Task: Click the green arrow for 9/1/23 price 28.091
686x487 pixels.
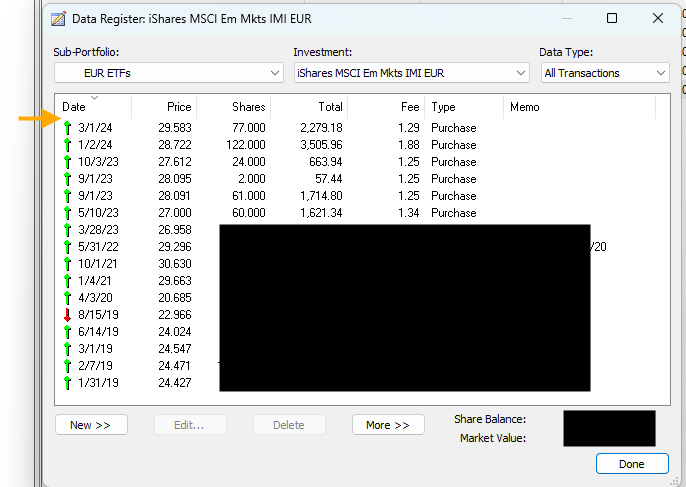Action: click(x=67, y=196)
